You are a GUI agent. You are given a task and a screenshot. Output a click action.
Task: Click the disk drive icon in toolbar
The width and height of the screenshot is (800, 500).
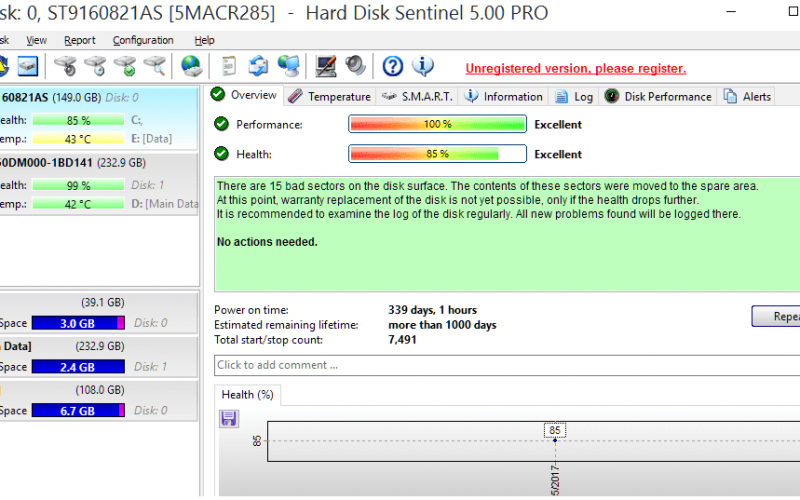tap(28, 66)
